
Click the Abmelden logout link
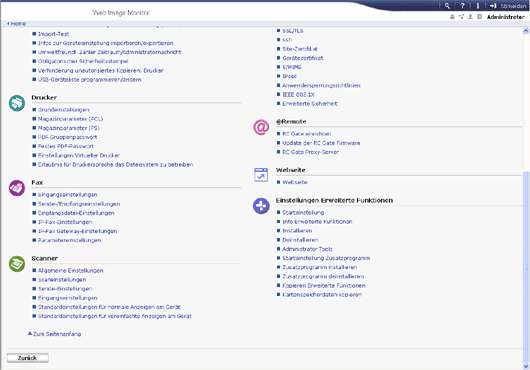tap(513, 6)
